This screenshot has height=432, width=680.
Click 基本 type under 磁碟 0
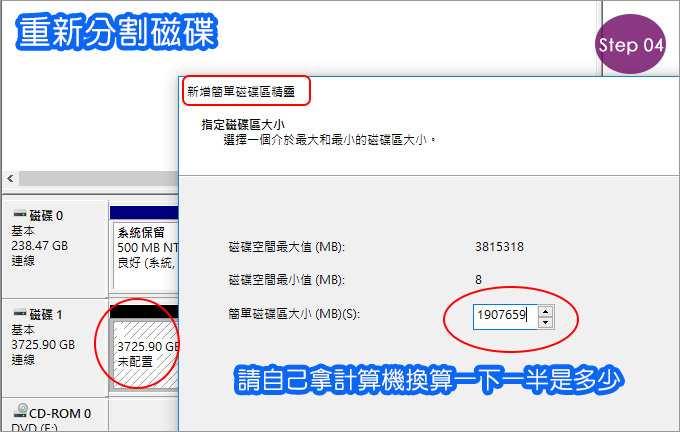point(23,231)
